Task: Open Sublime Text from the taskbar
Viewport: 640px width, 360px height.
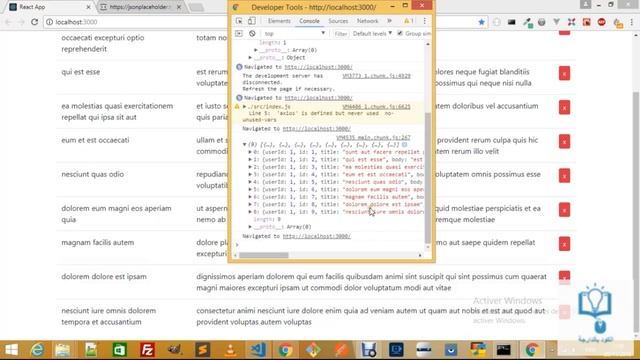Action: (x=203, y=350)
